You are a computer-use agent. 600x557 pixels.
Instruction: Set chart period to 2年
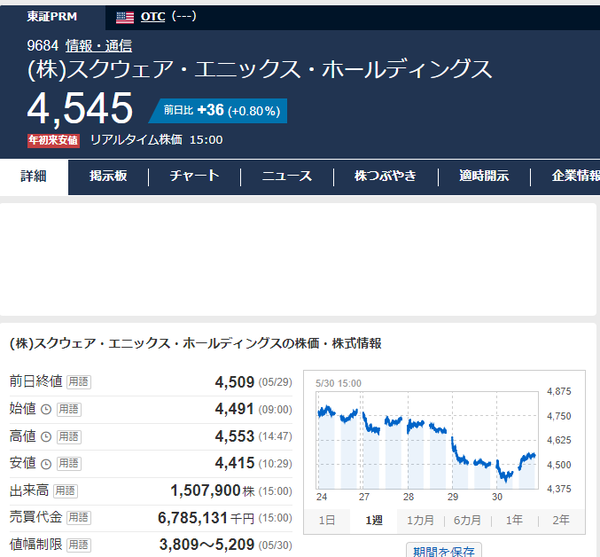(x=561, y=520)
